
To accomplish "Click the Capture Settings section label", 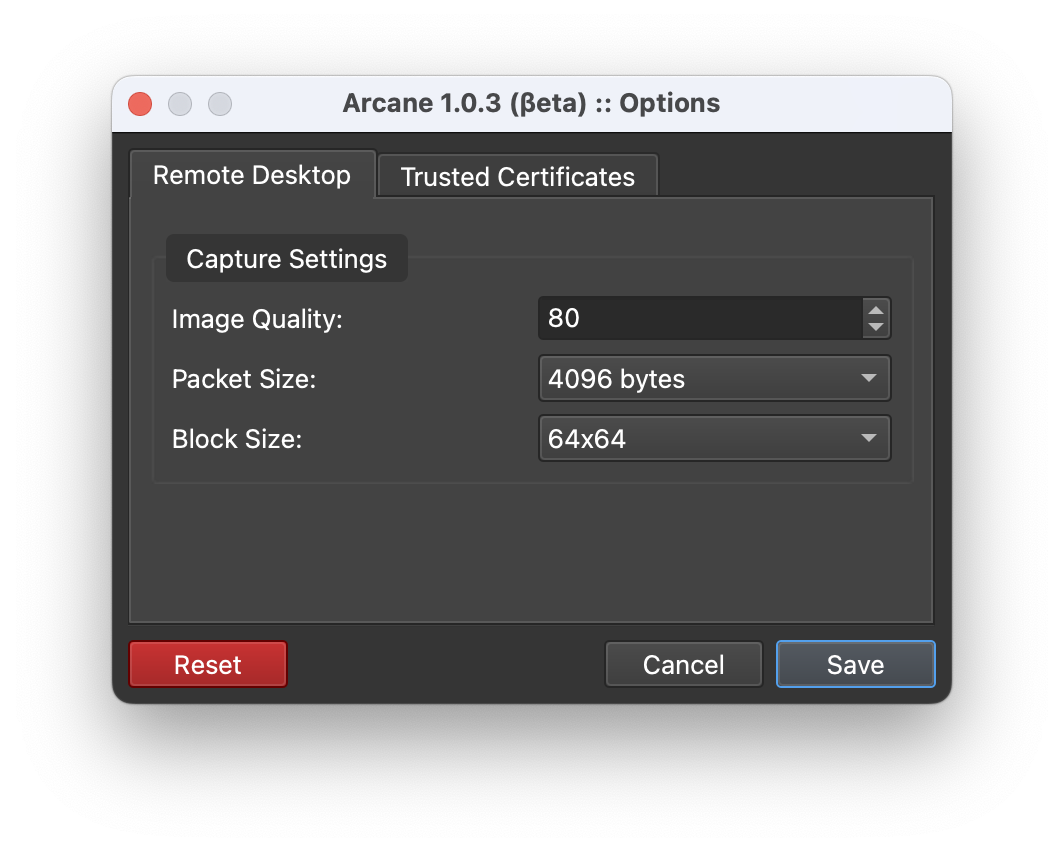I will 286,258.
